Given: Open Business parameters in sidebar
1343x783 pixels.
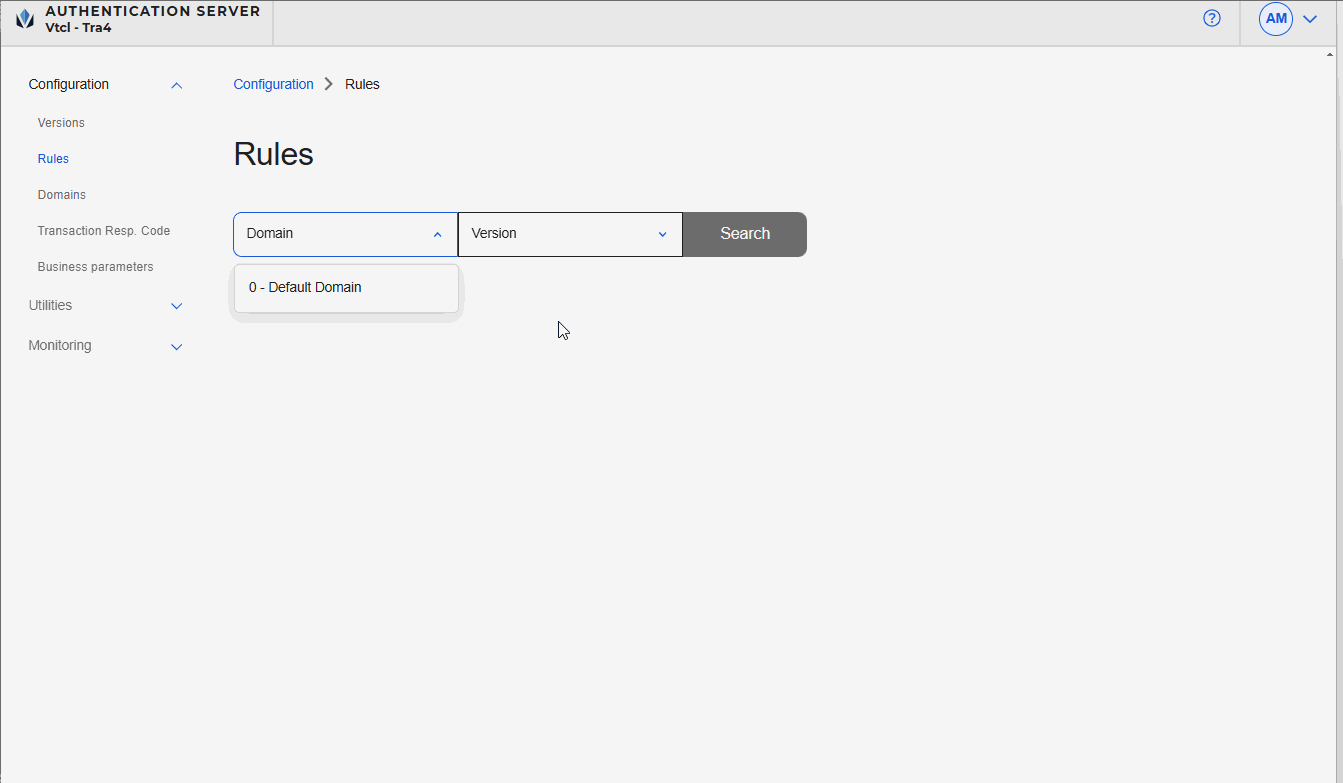Looking at the screenshot, I should tap(95, 267).
